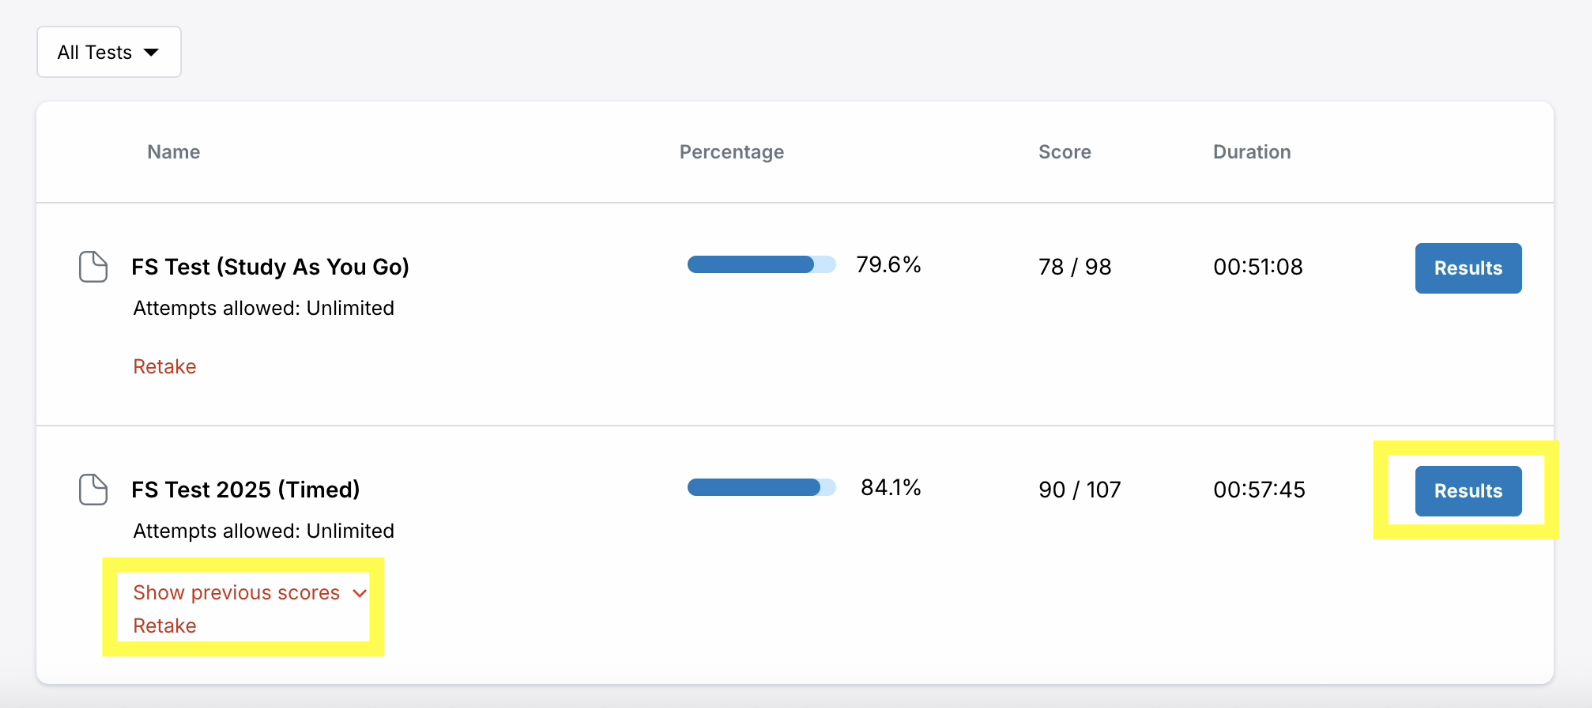Click the 90 / 107 score value
This screenshot has height=708, width=1592.
(x=1080, y=490)
